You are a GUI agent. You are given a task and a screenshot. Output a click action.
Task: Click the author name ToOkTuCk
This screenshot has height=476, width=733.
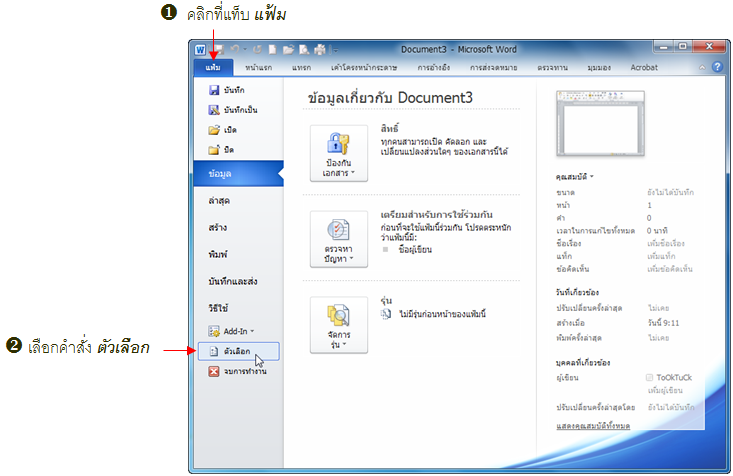[x=674, y=377]
